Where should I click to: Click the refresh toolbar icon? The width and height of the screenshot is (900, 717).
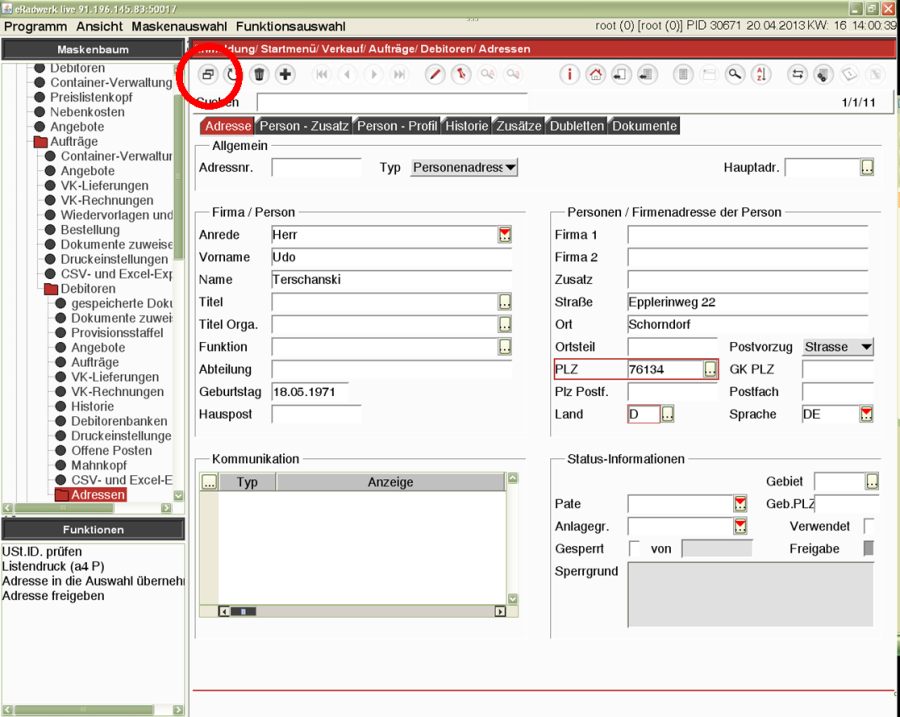(232, 75)
